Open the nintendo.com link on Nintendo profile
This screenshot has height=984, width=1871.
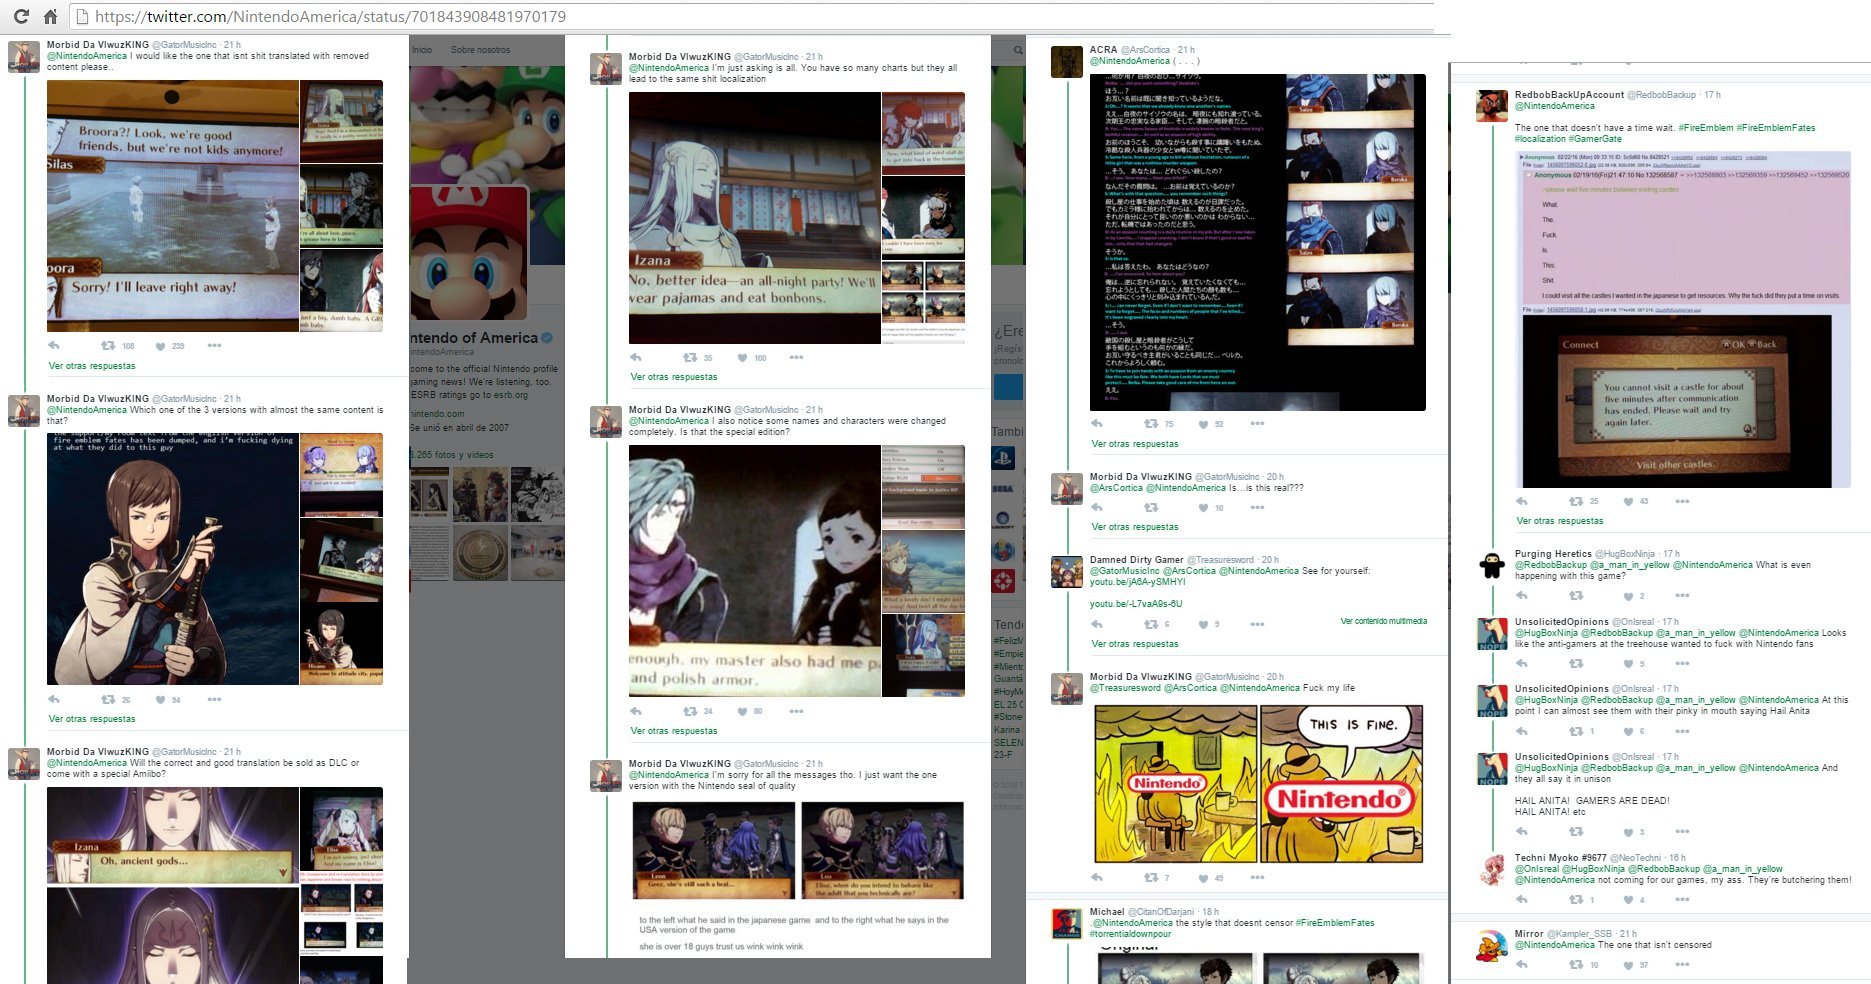click(x=437, y=414)
